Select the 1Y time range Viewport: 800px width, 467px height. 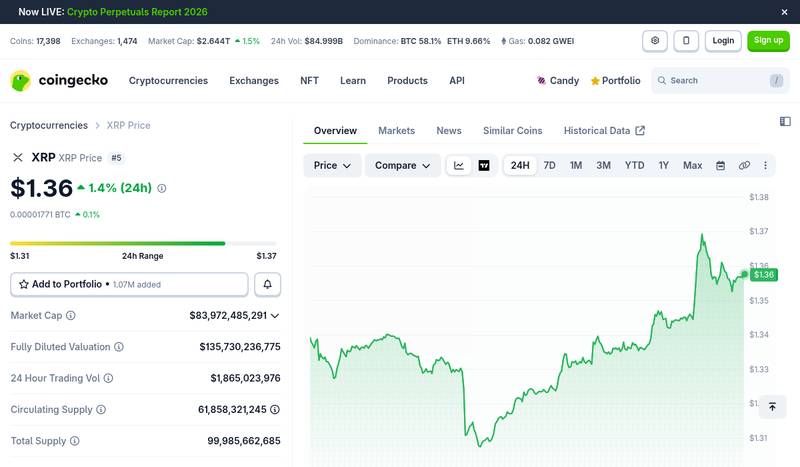tap(664, 165)
